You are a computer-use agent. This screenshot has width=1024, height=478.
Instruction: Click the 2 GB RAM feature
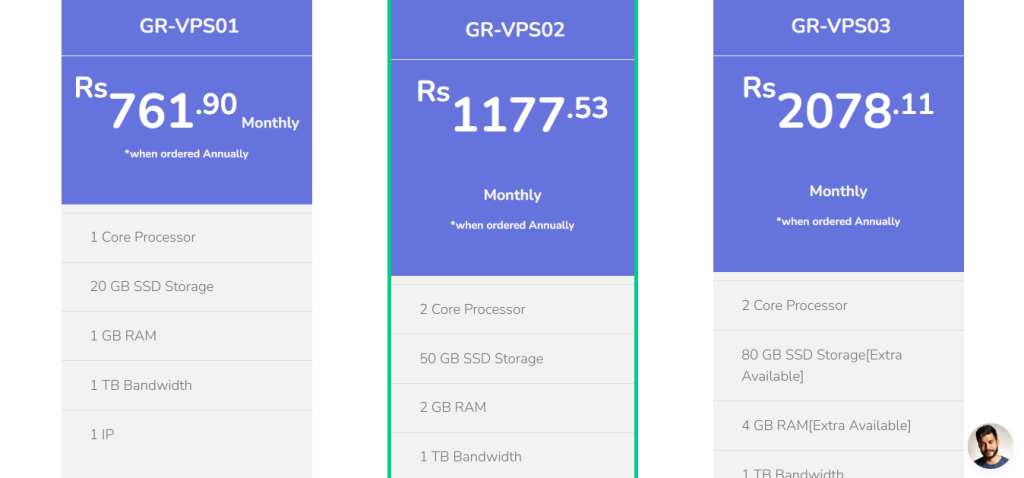453,407
